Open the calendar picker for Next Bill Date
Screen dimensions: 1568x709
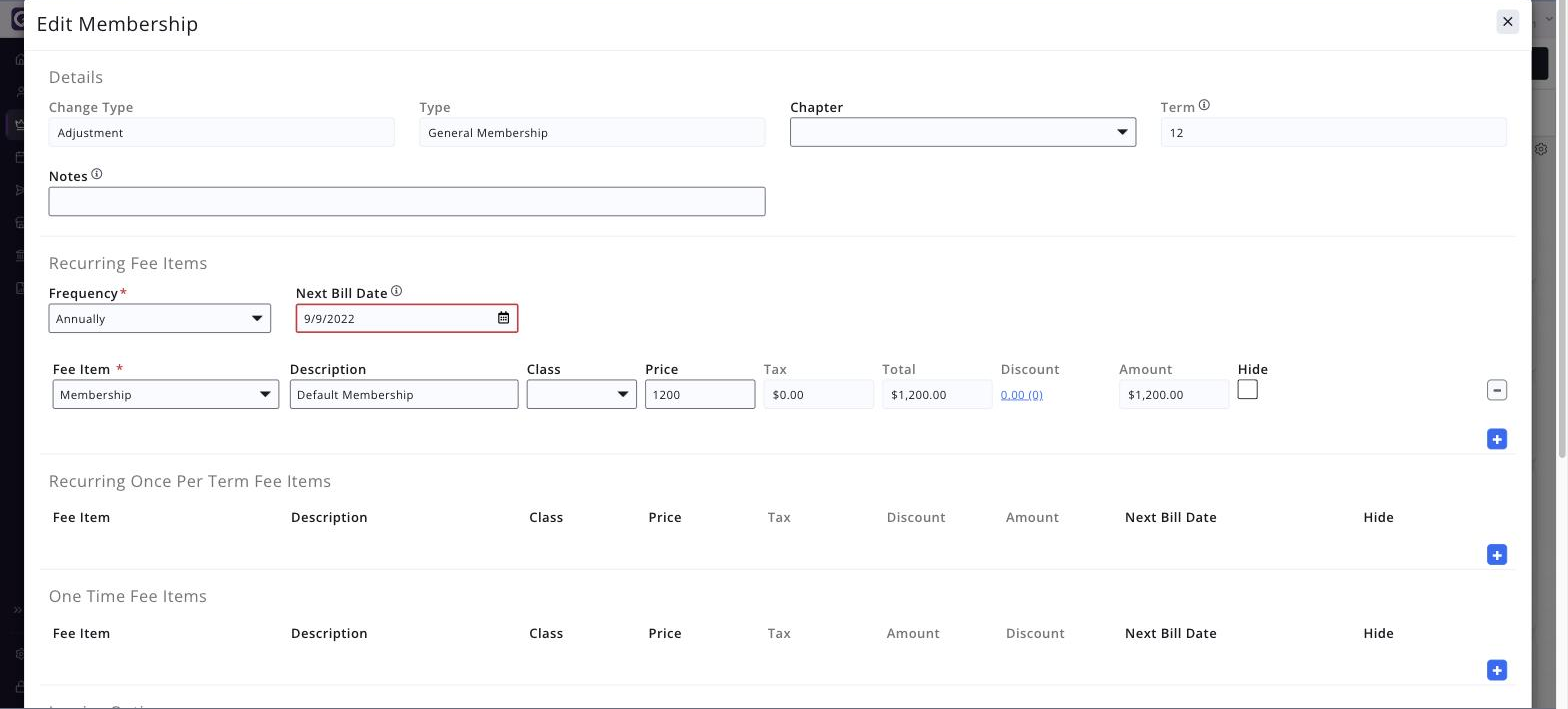[x=503, y=318]
